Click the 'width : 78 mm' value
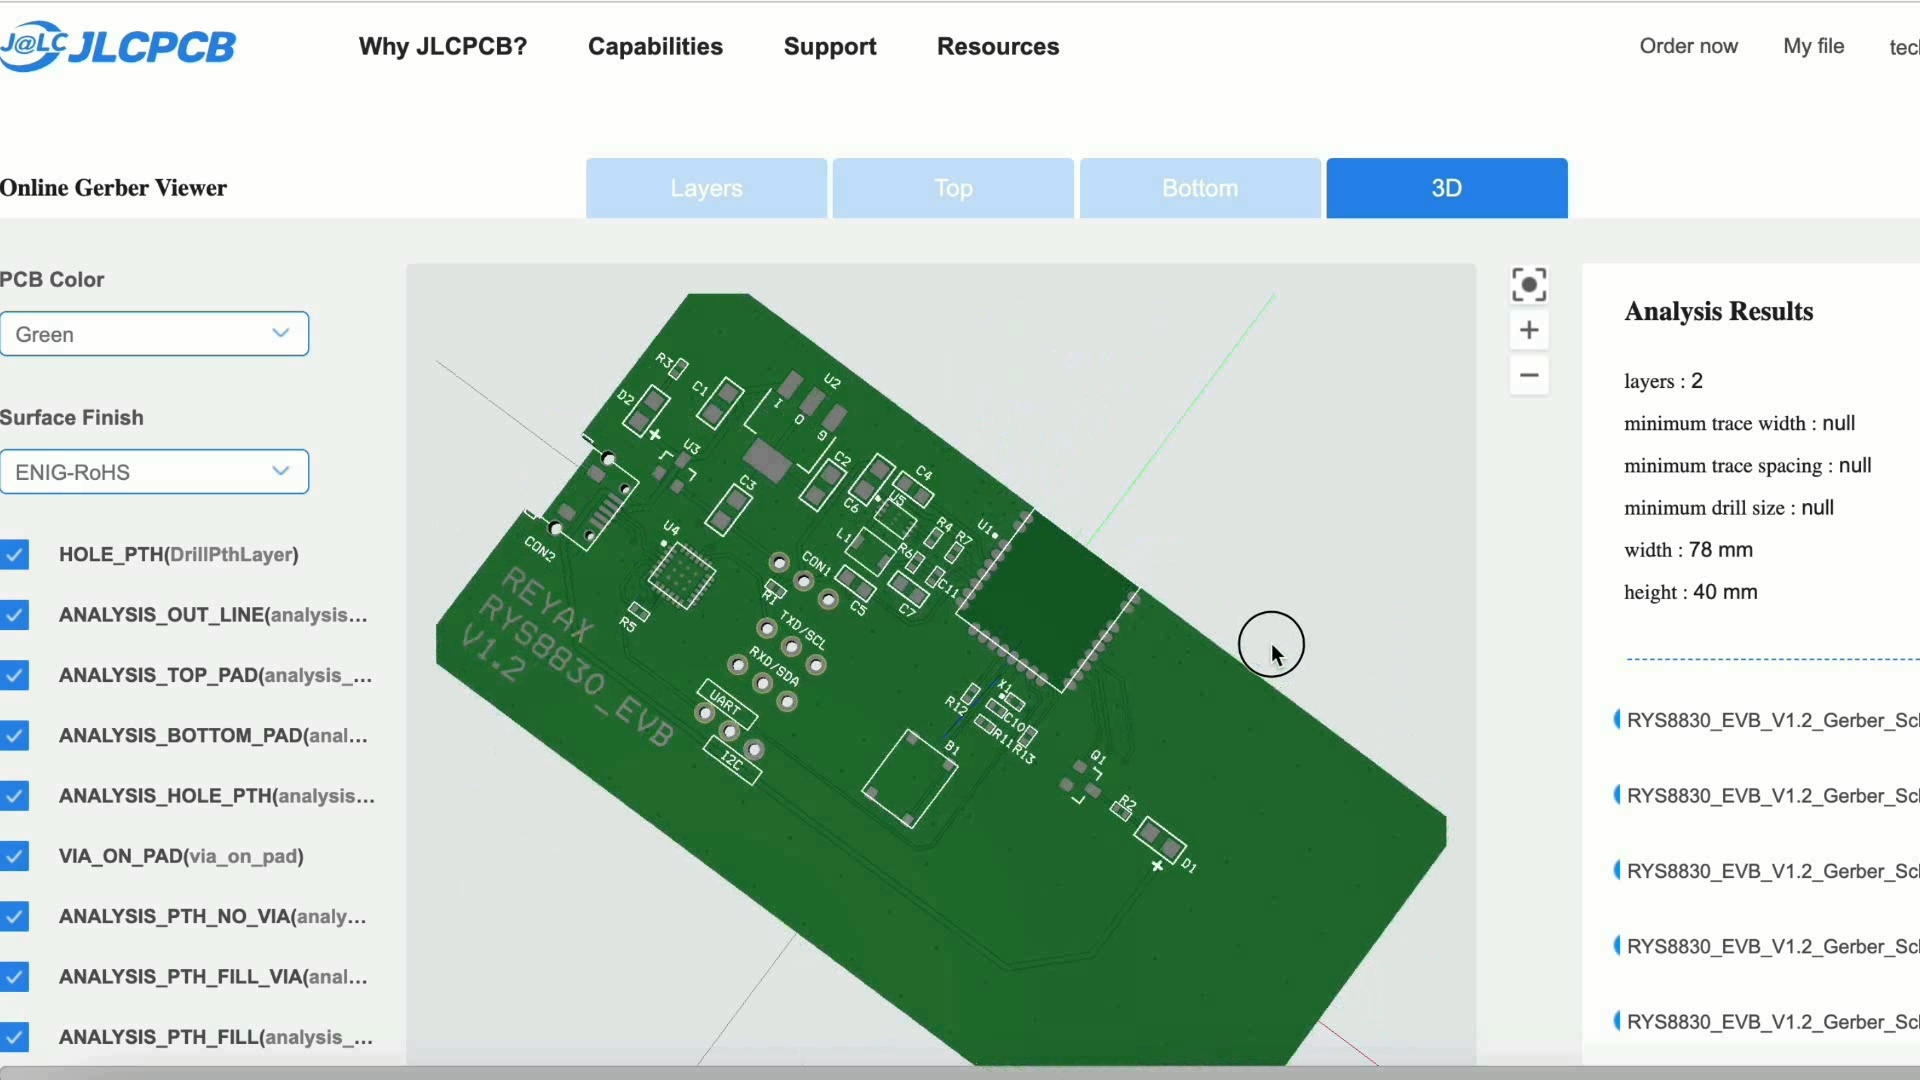Viewport: 1920px width, 1080px height. click(x=1688, y=550)
